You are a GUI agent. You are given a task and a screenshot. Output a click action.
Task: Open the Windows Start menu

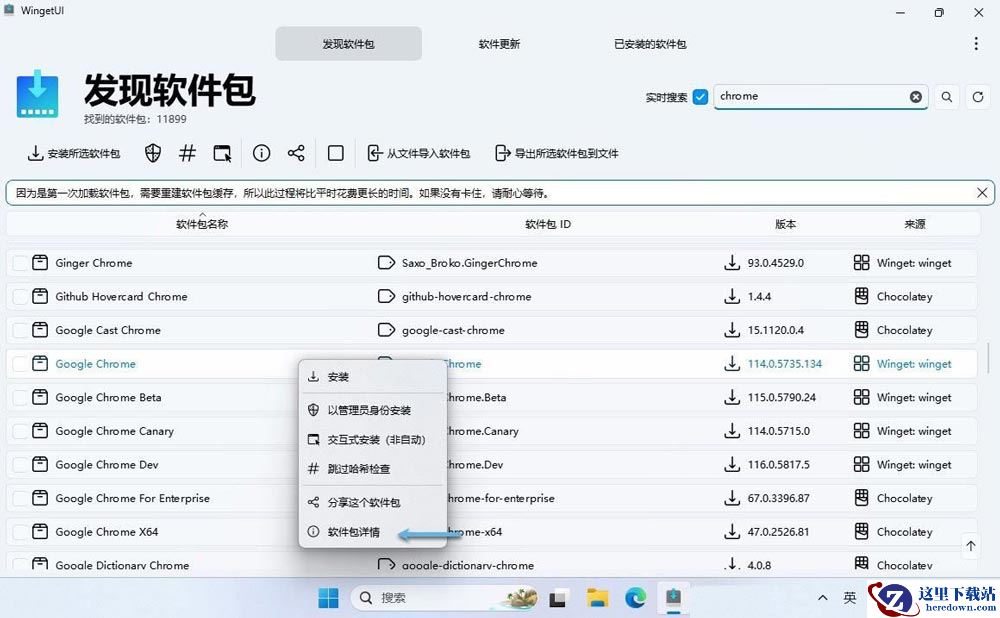coord(328,598)
